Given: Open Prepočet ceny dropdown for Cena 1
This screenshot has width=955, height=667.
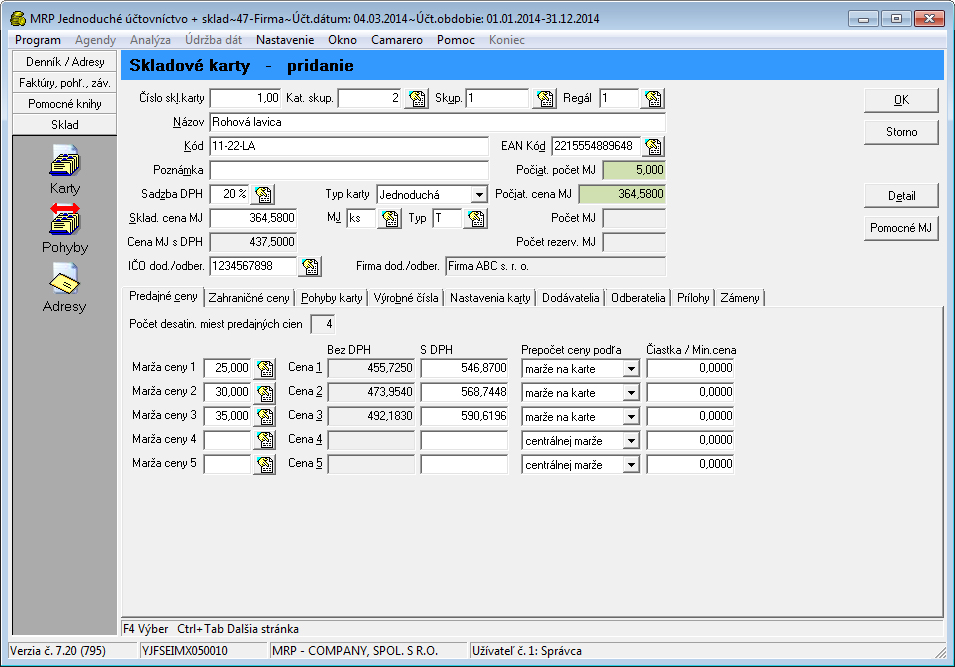Looking at the screenshot, I should click(x=630, y=369).
